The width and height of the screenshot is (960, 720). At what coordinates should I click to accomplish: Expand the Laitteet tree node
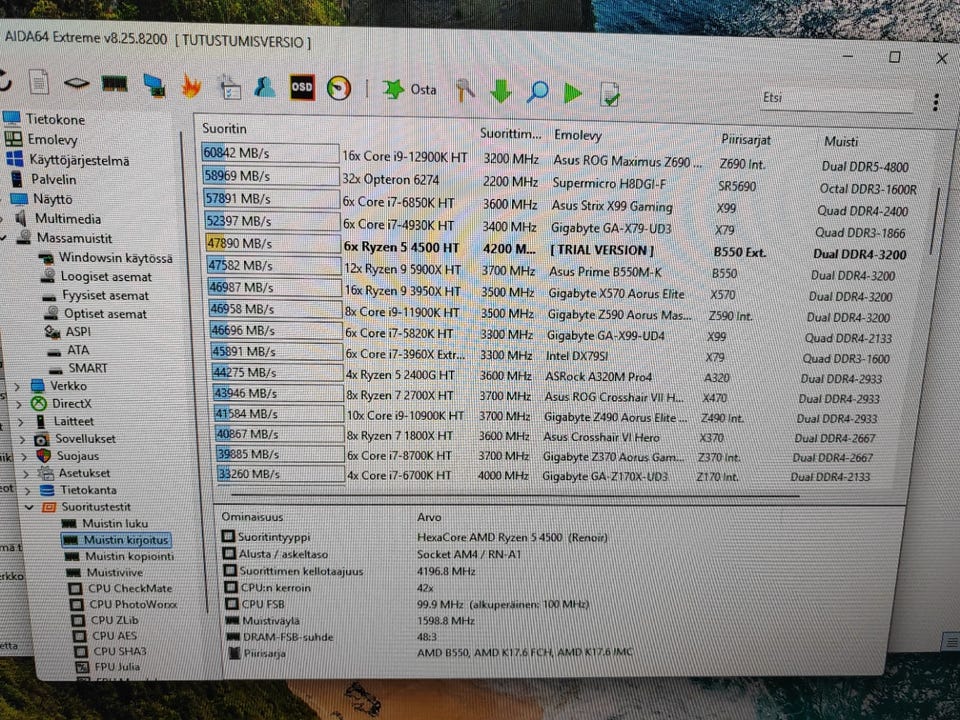tap(21, 422)
